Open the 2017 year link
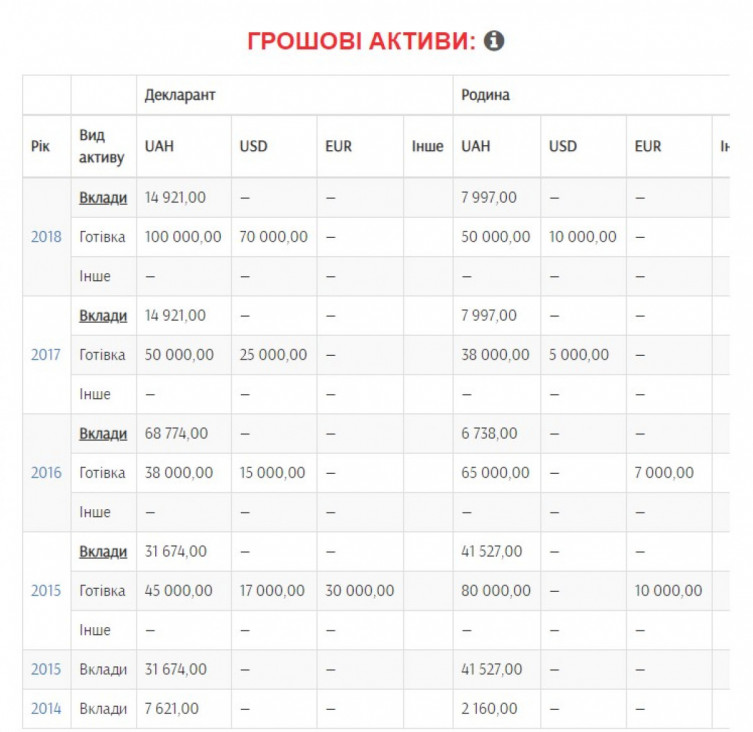The height and width of the screenshot is (732, 753). pos(46,355)
